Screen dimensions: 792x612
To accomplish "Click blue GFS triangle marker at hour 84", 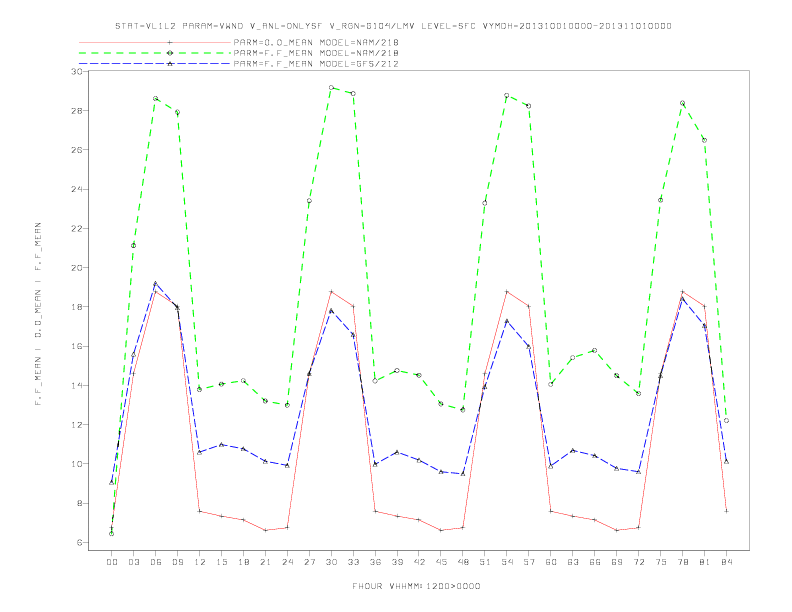I will (x=726, y=462).
